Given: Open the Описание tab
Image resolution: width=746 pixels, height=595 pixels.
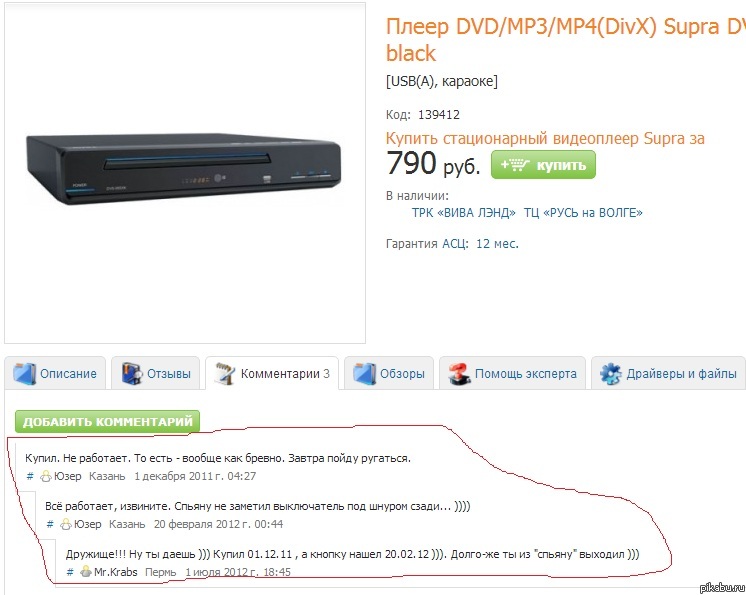Looking at the screenshot, I should point(55,373).
